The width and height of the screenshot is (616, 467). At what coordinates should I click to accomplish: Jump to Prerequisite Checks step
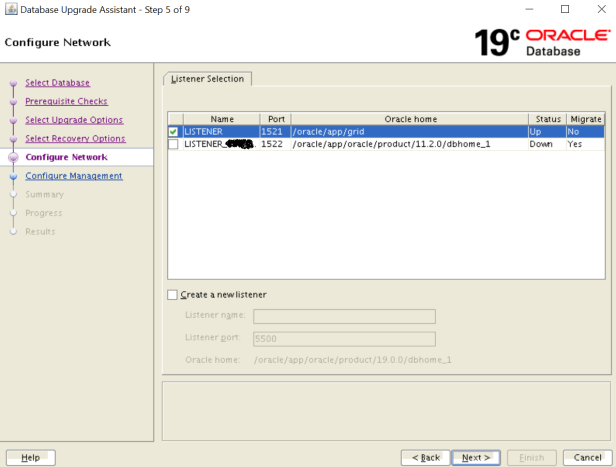click(x=66, y=101)
